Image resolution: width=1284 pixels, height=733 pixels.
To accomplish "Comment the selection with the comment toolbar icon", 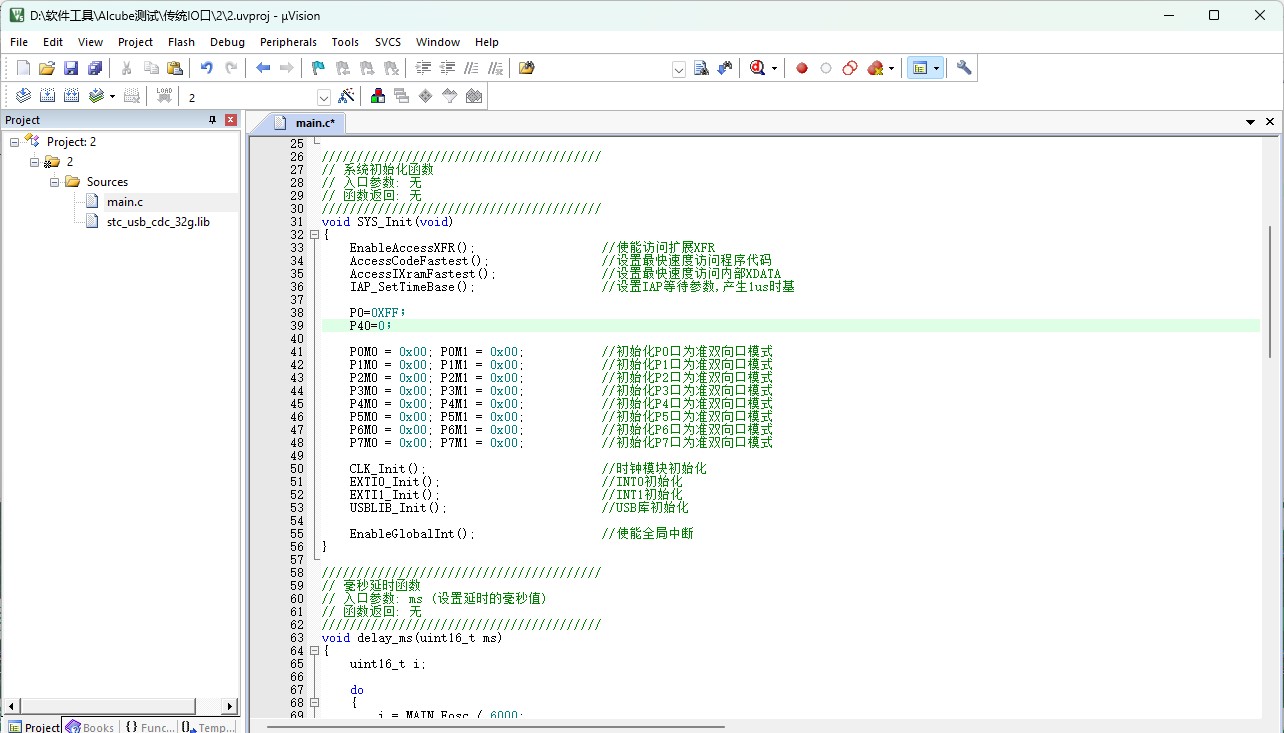I will click(x=471, y=68).
